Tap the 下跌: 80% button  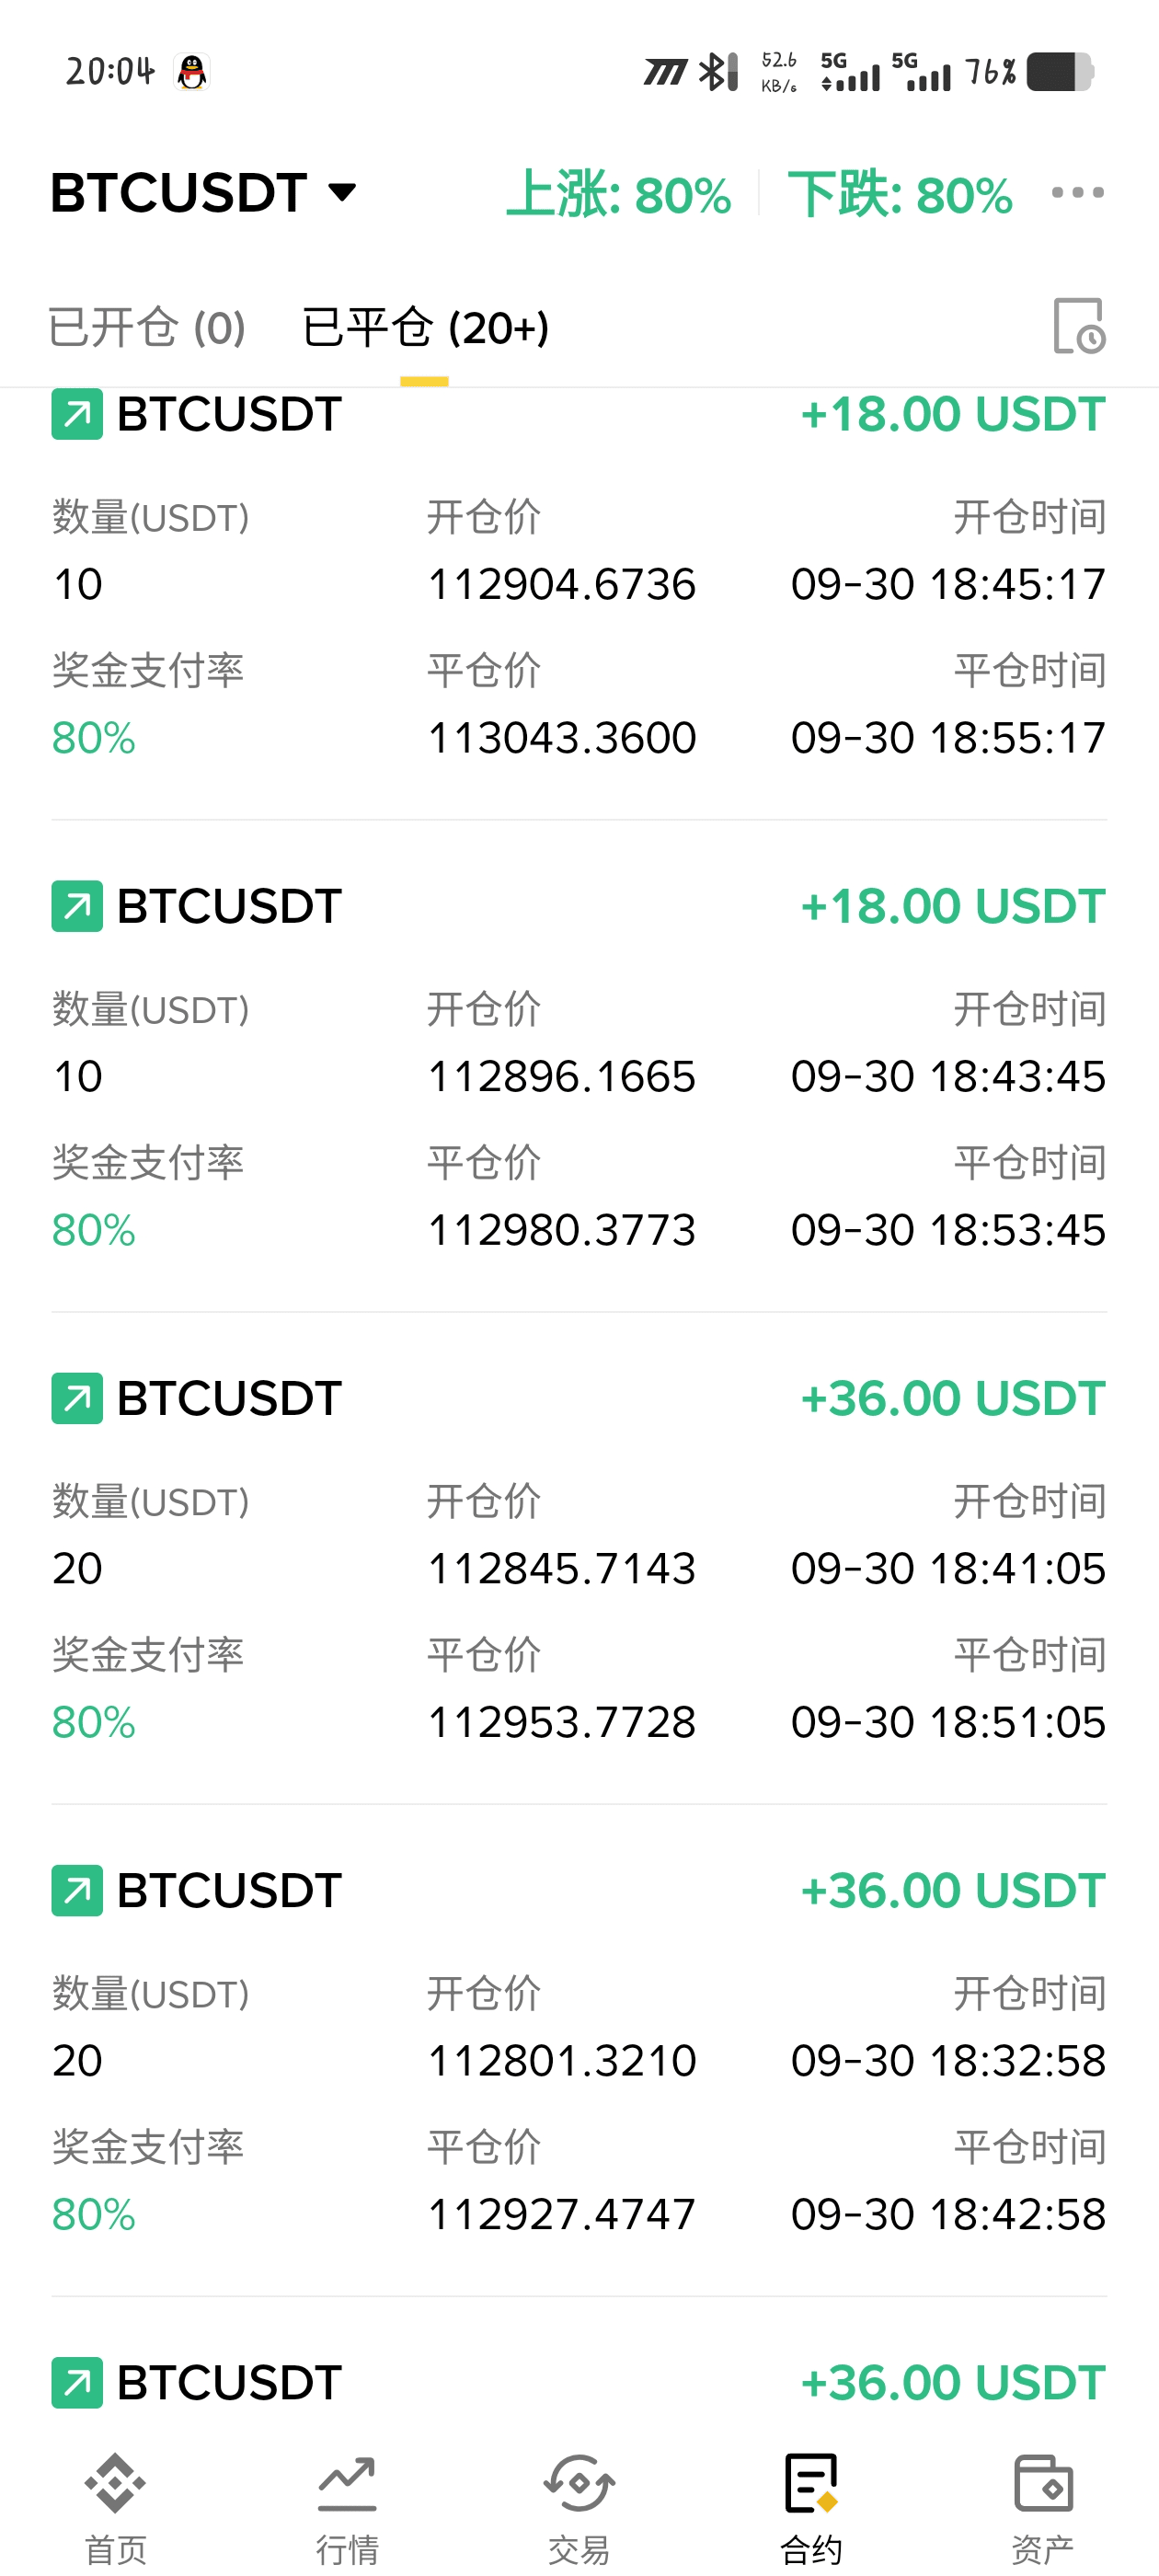[899, 194]
